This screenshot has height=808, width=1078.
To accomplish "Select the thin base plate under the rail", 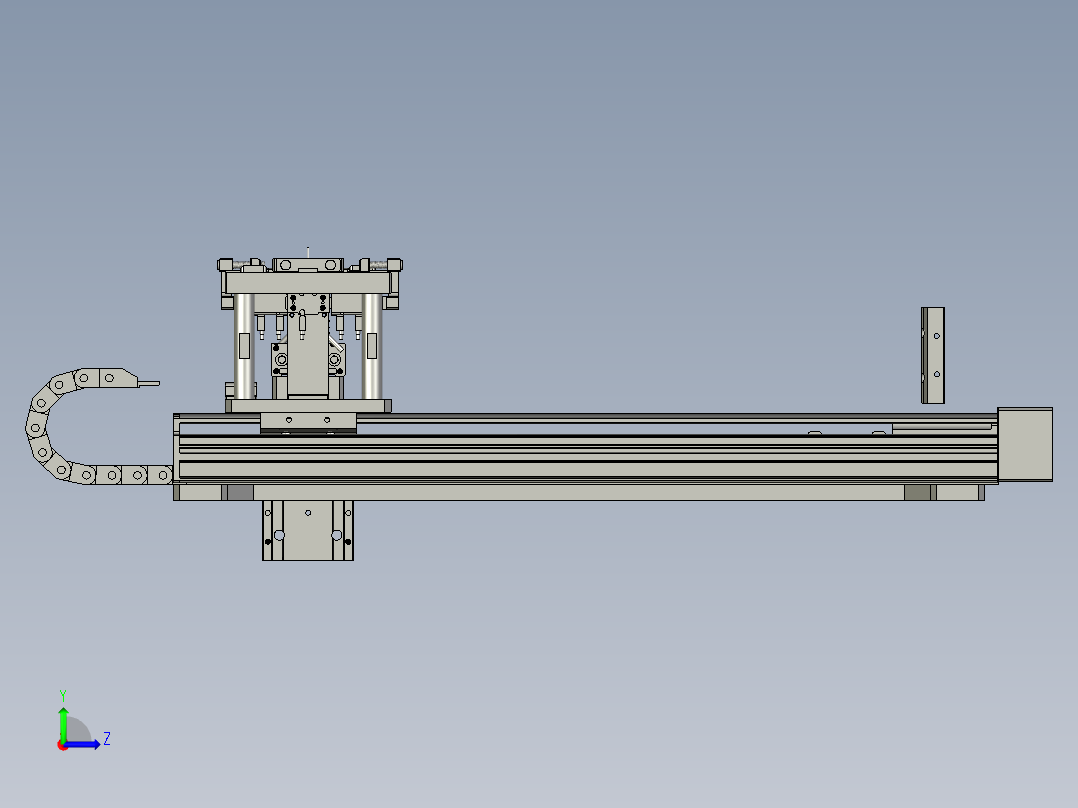I will click(x=579, y=492).
